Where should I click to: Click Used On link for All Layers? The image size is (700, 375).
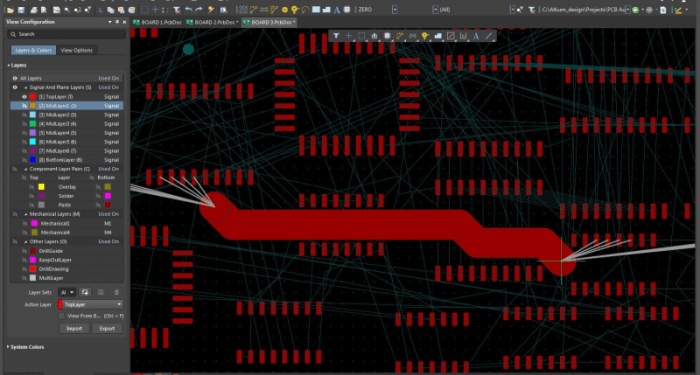pos(108,78)
